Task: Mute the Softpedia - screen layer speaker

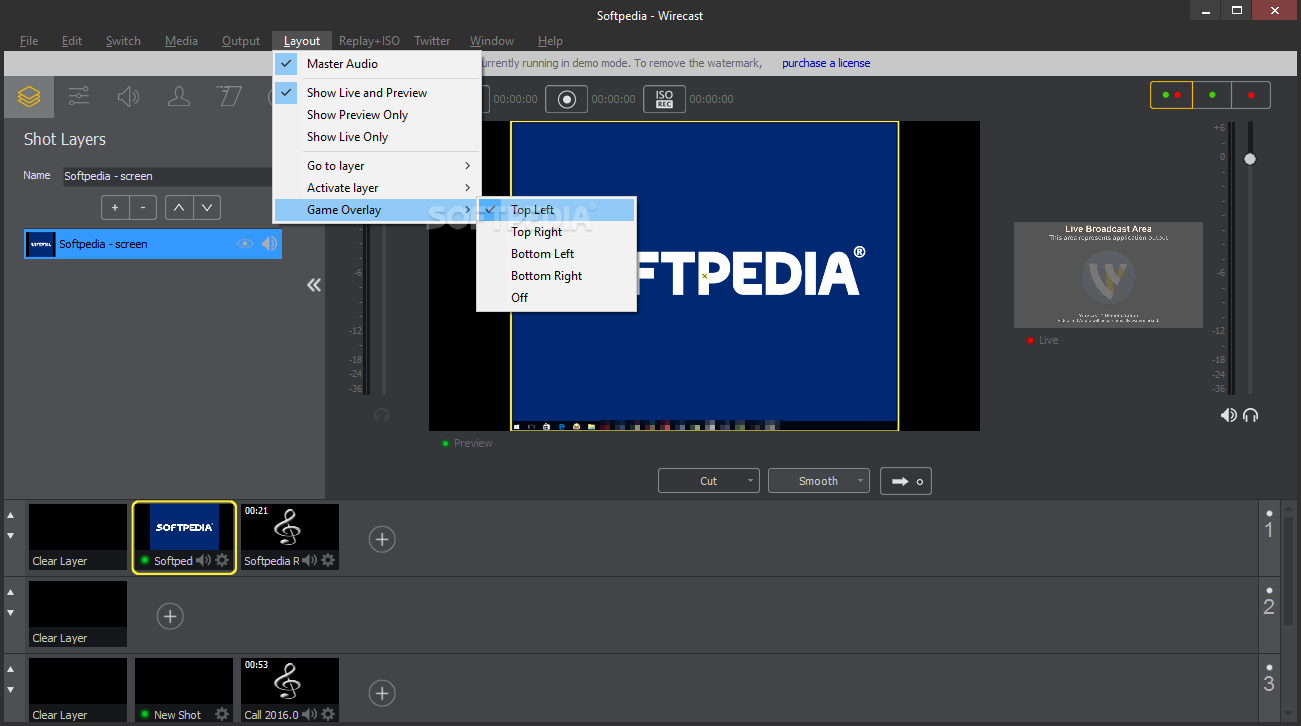Action: [270, 243]
